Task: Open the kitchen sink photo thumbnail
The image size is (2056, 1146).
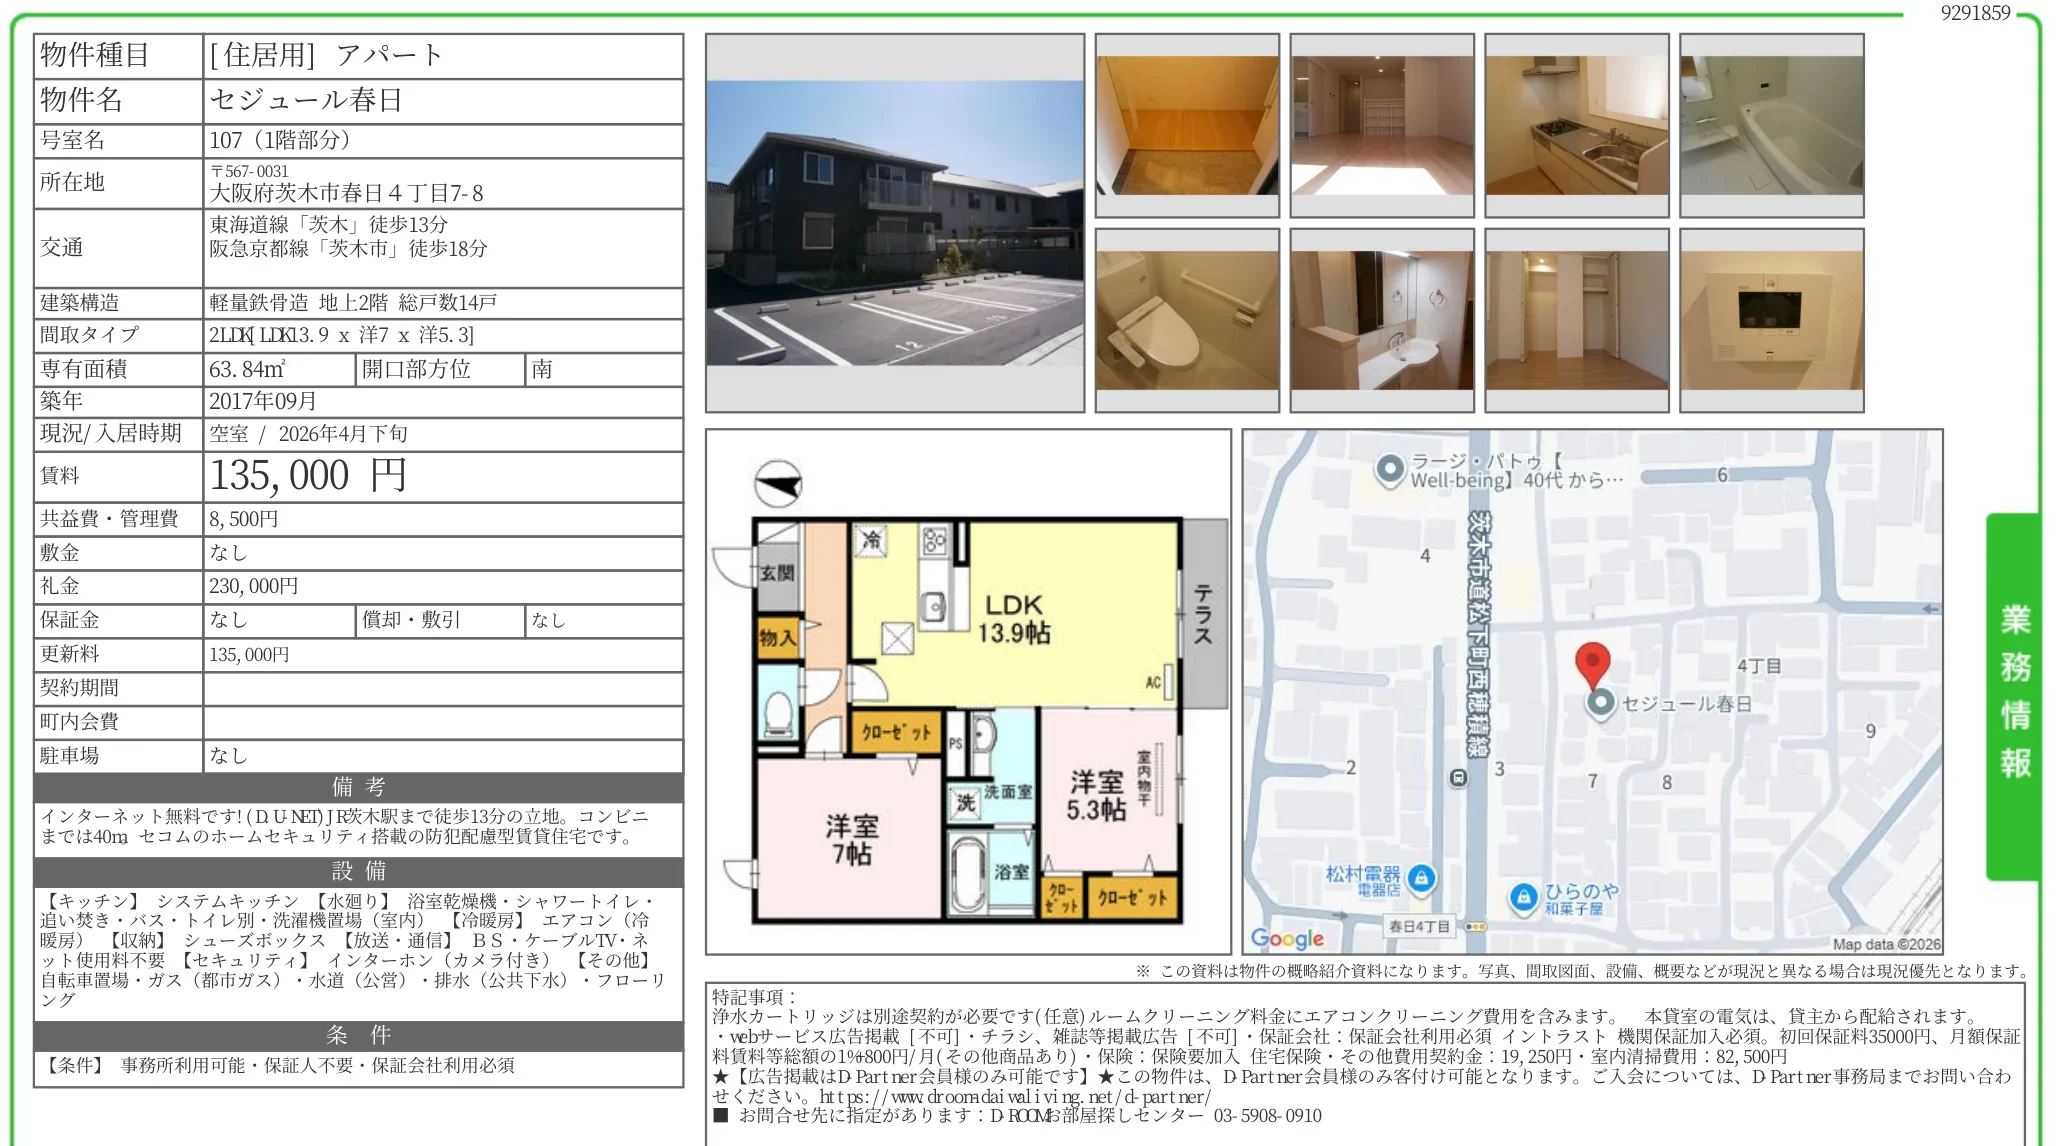Action: click(x=1576, y=125)
